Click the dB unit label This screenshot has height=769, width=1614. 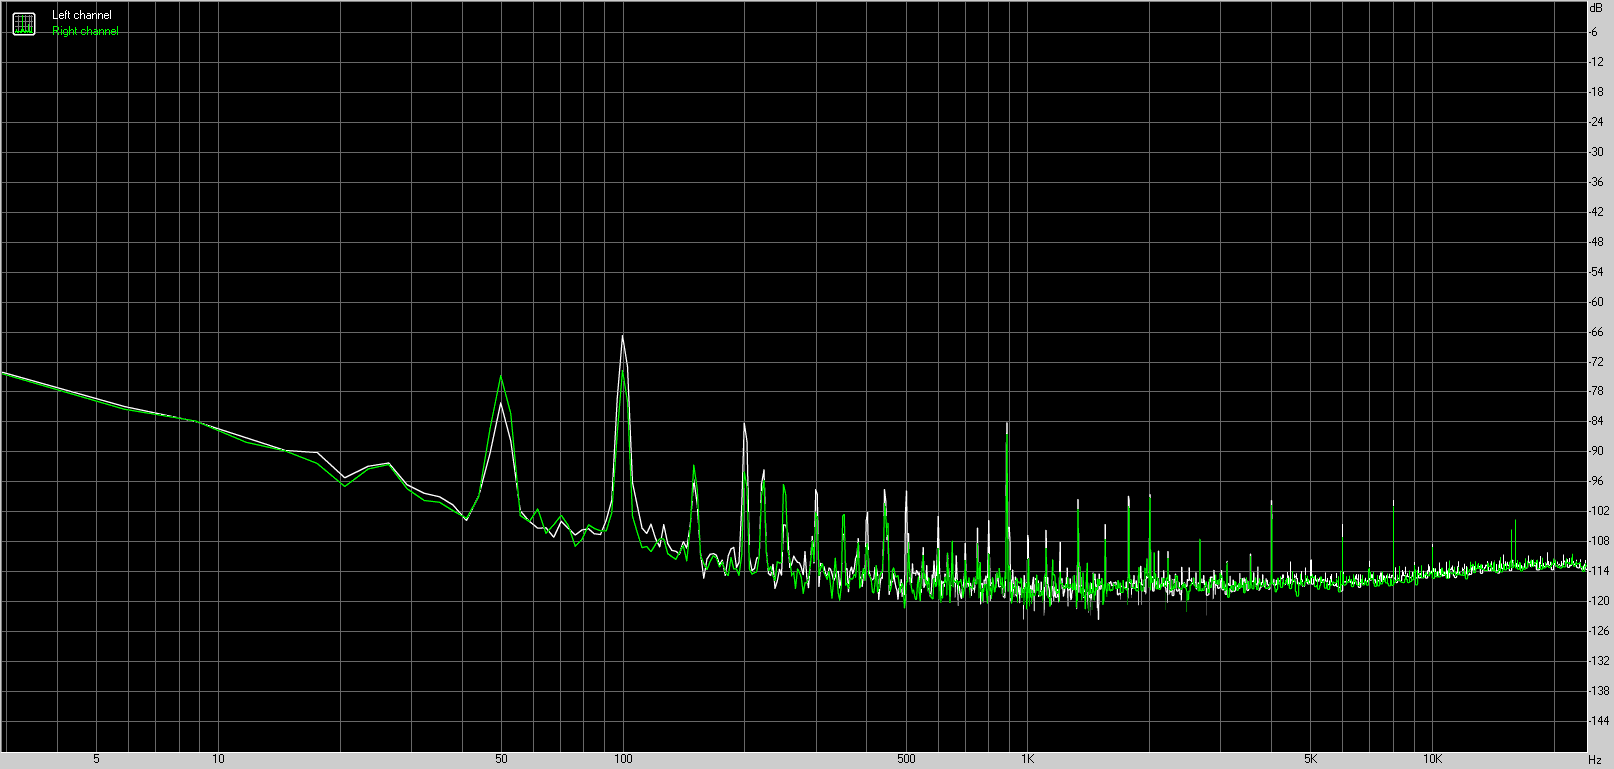click(1596, 7)
